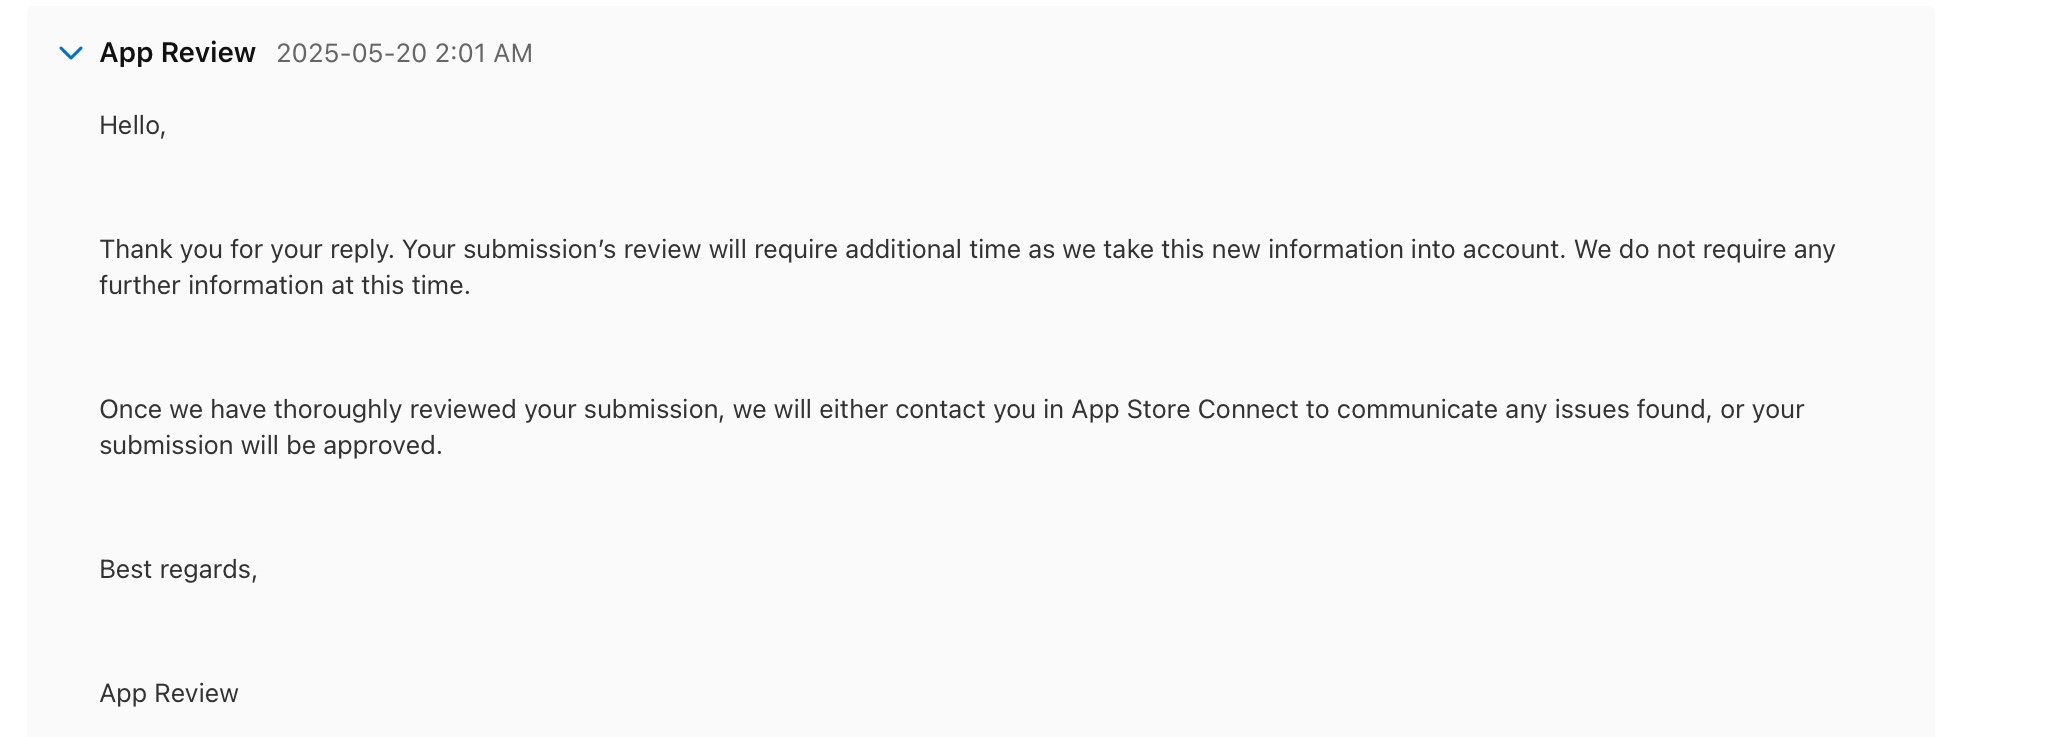
Task: Click "communicate any issues found" text
Action: click(1520, 410)
